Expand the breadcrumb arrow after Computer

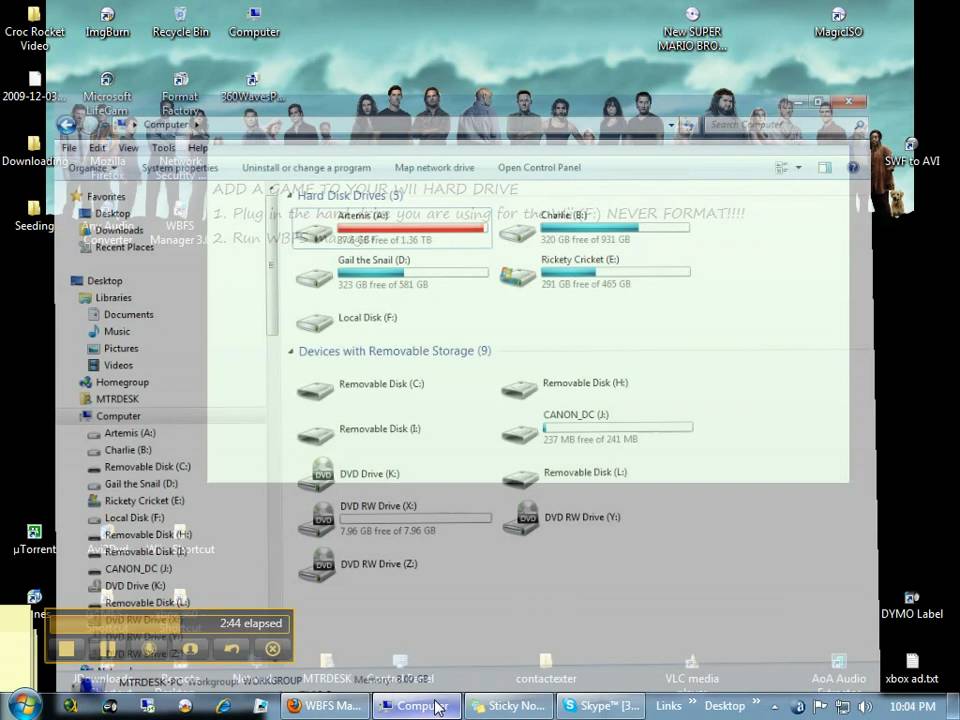tap(197, 124)
